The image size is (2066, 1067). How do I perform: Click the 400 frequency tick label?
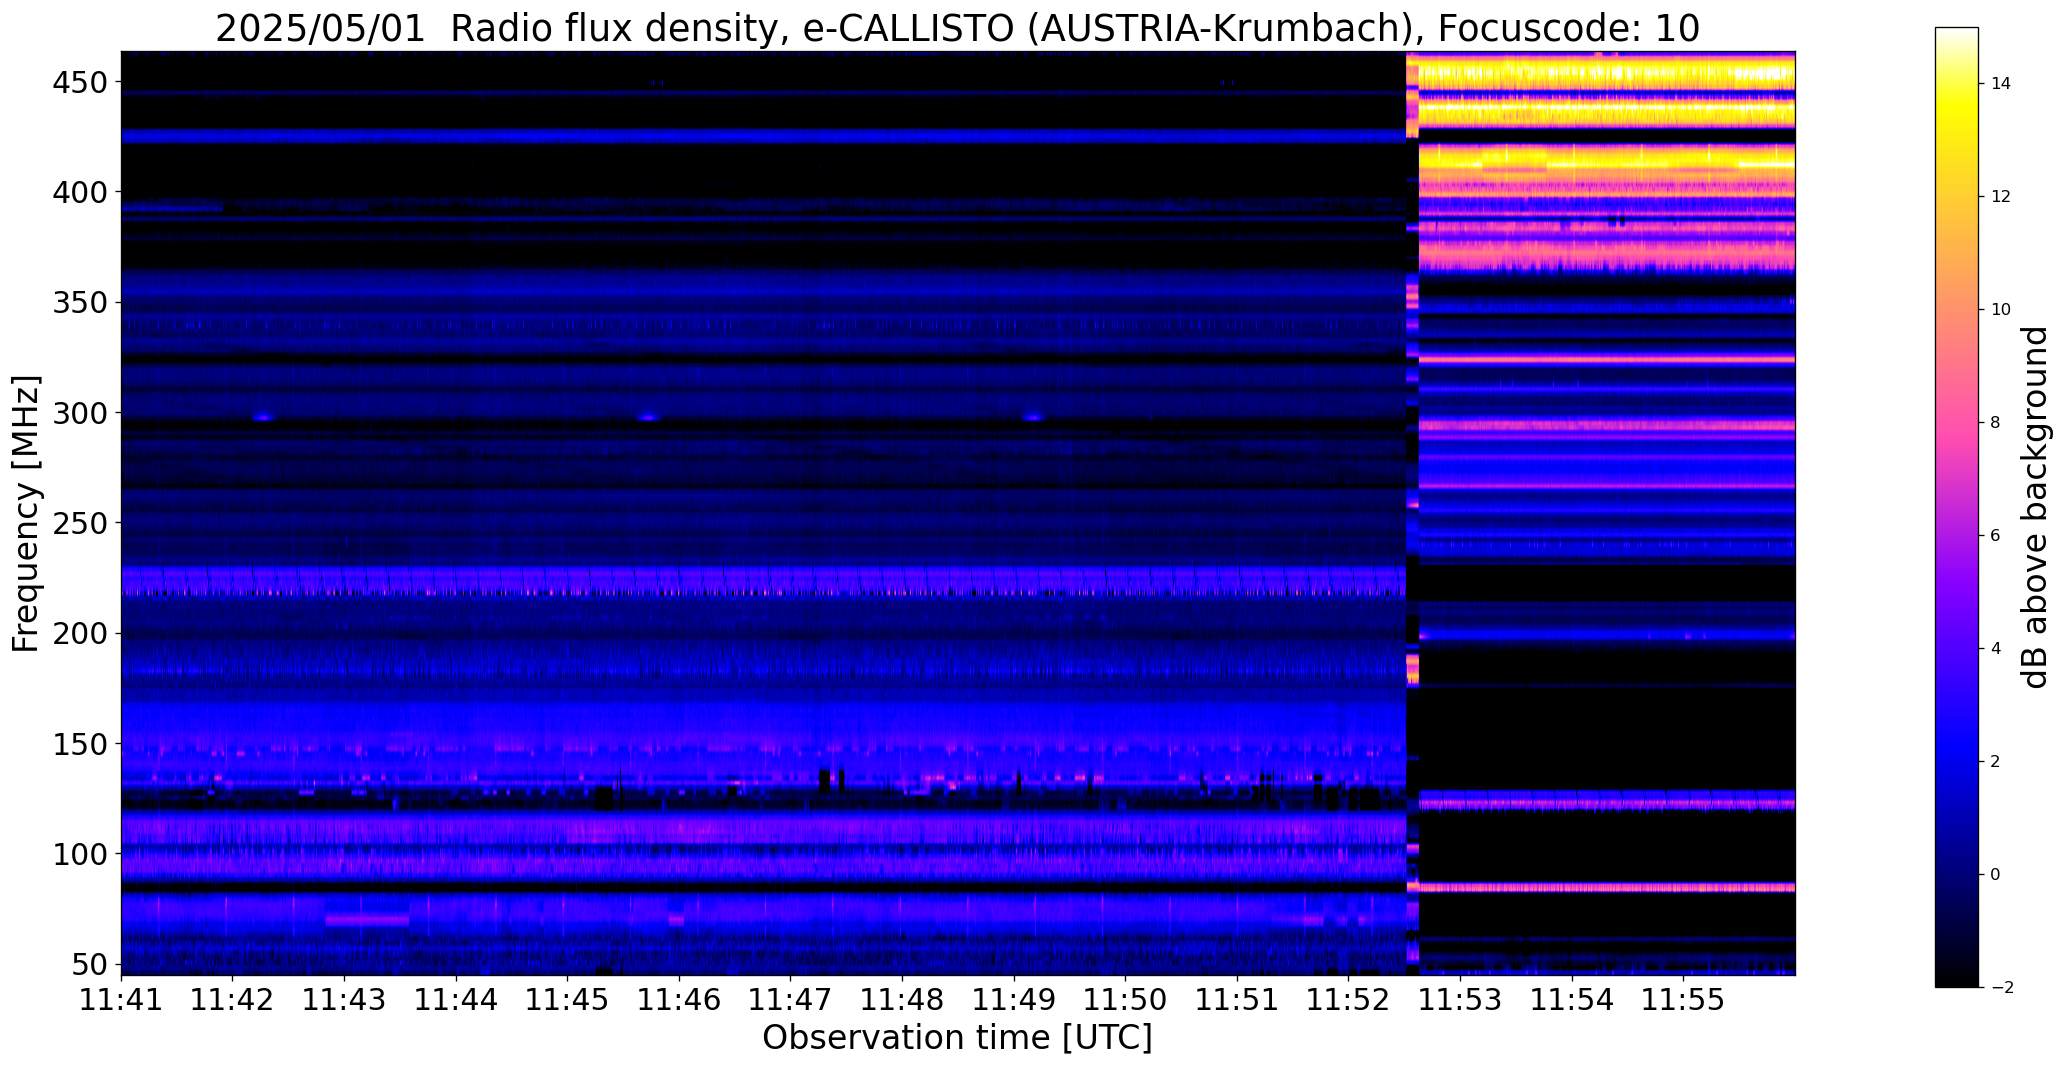point(78,192)
